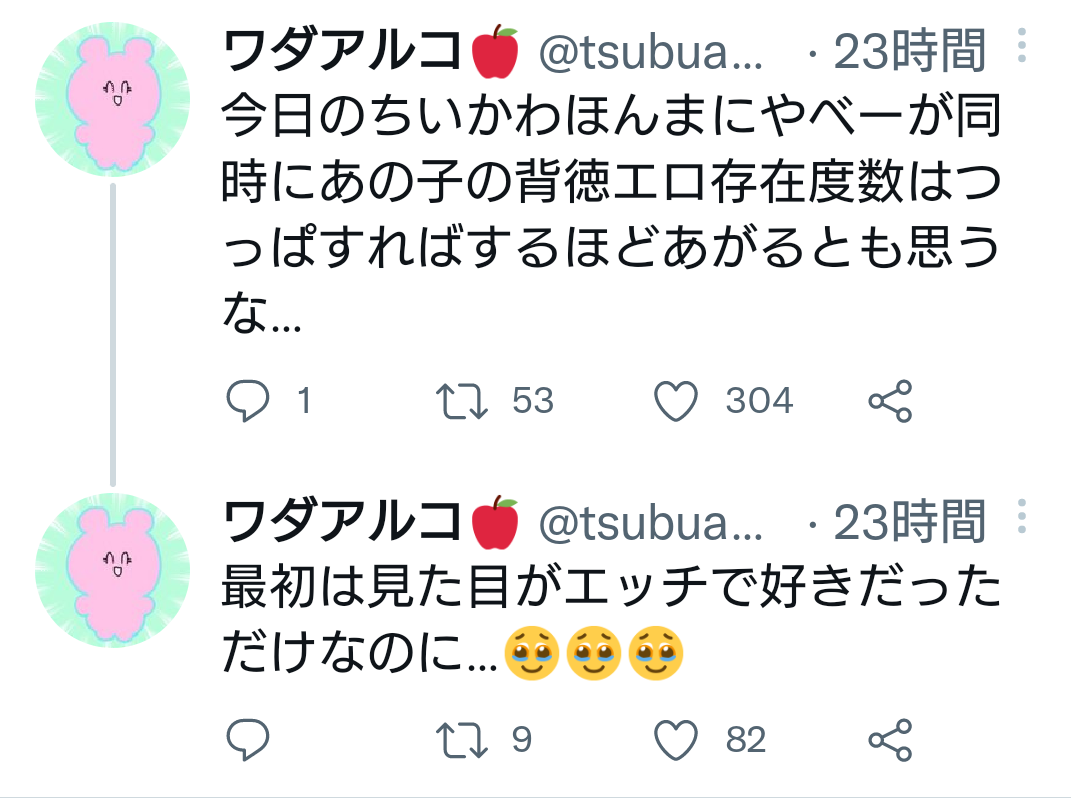Like the tweet showing 304 likes
The width and height of the screenshot is (1071, 798).
point(675,402)
